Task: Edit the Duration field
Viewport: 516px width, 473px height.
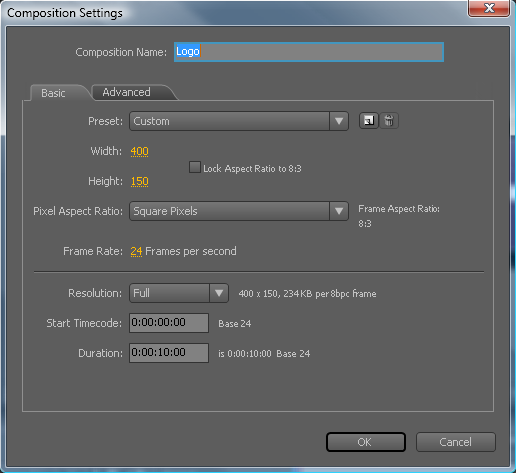Action: click(169, 353)
